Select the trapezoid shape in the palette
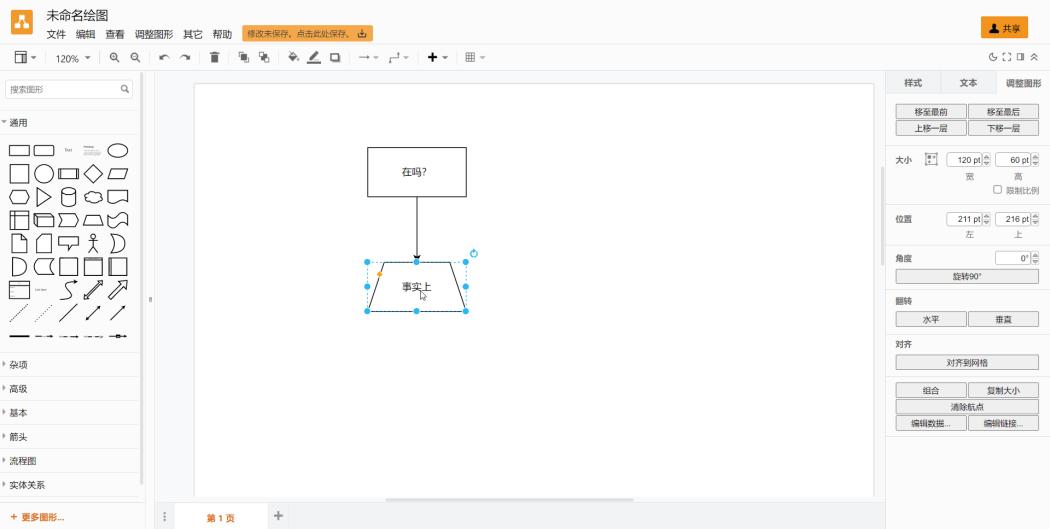1050x529 pixels. [93, 220]
